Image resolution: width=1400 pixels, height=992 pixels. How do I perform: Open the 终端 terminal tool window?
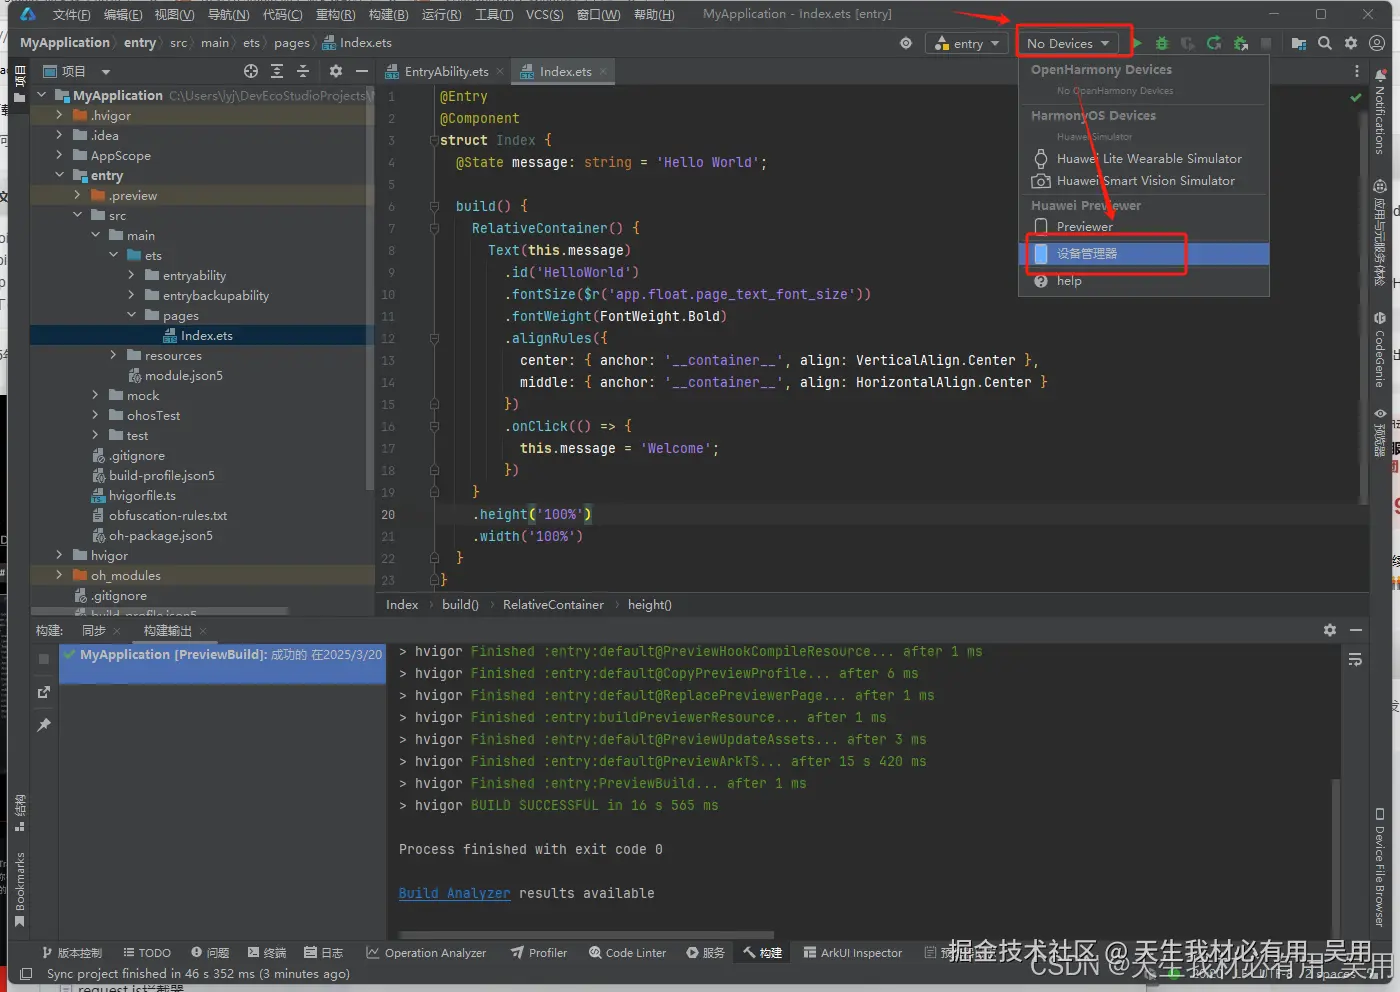(266, 953)
